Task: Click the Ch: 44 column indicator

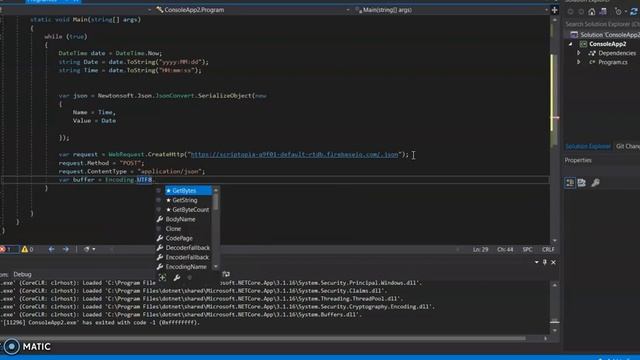Action: coord(505,249)
